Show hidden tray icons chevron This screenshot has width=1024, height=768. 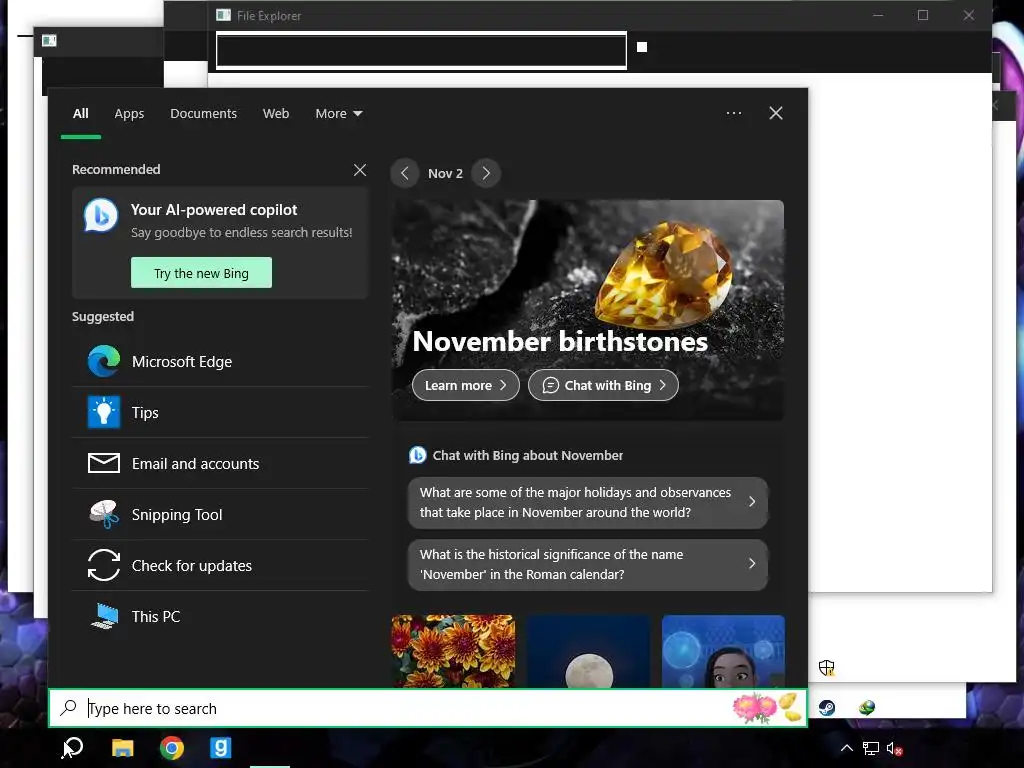[x=846, y=748]
